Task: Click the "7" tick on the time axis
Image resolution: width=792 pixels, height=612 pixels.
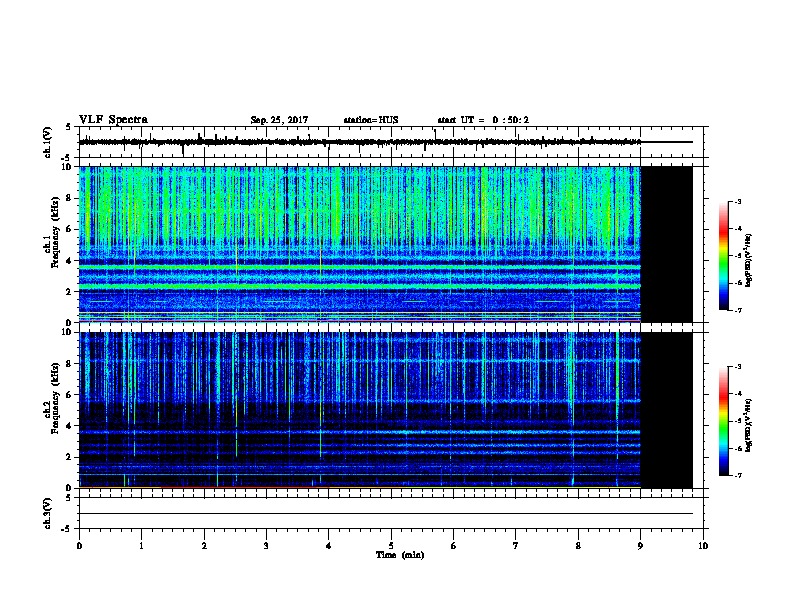Action: 516,545
